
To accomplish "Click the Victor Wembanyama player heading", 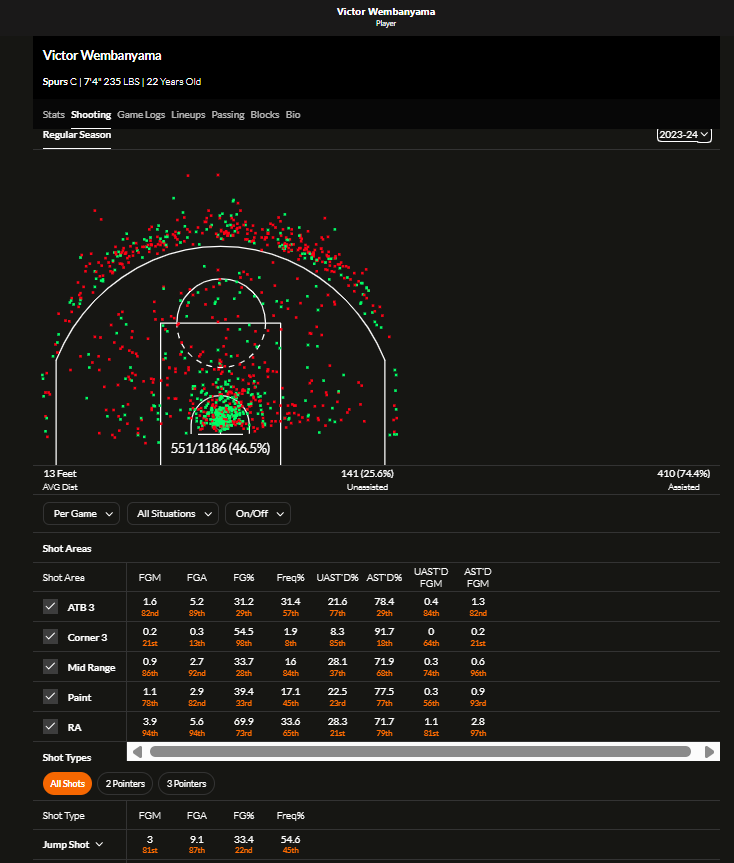I will click(x=102, y=56).
